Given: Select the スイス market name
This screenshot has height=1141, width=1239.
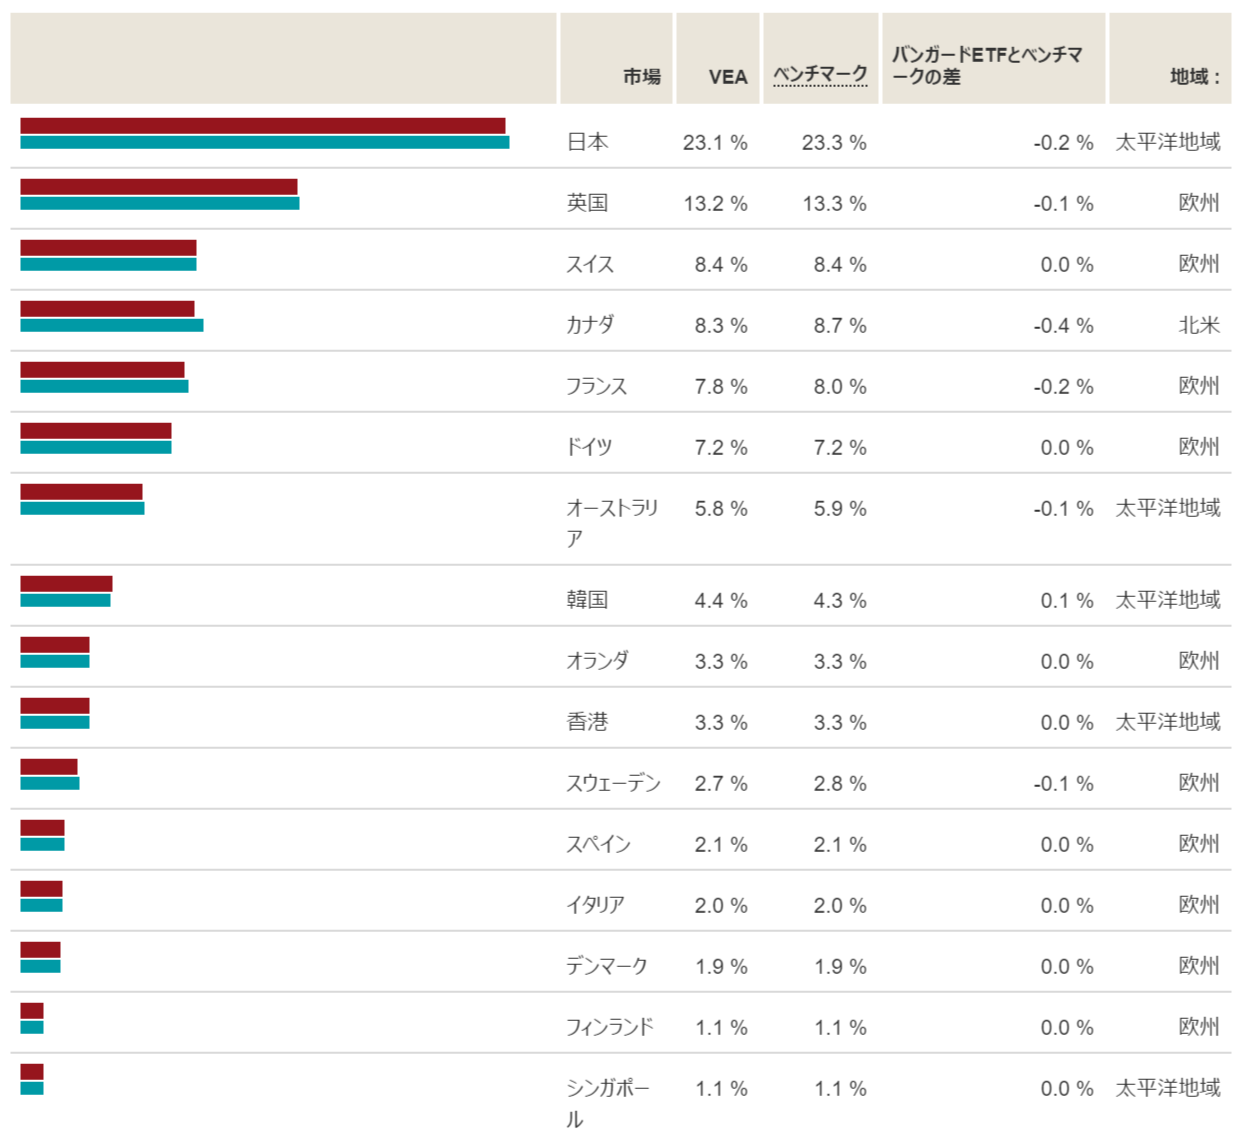Looking at the screenshot, I should (590, 264).
